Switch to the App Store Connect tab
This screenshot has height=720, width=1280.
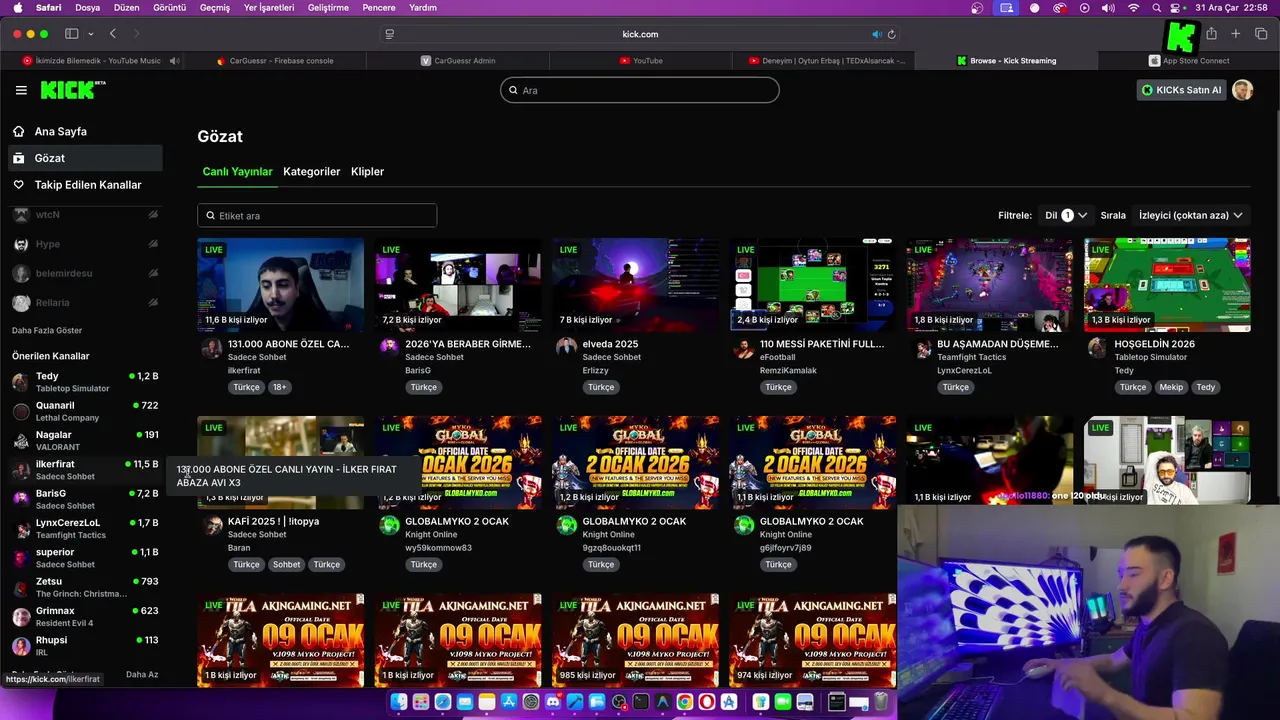(x=1189, y=61)
